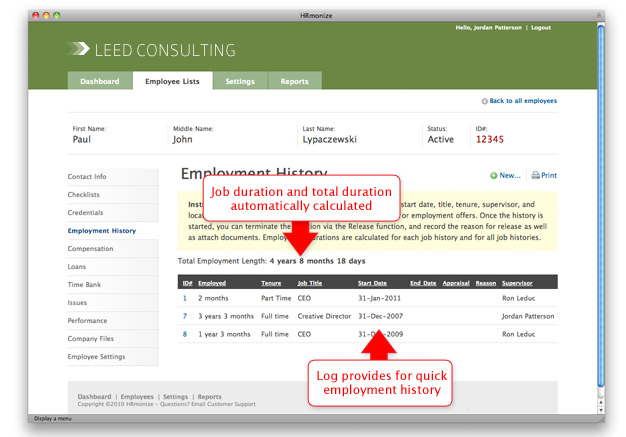Open the Credentials sidebar section

[85, 213]
